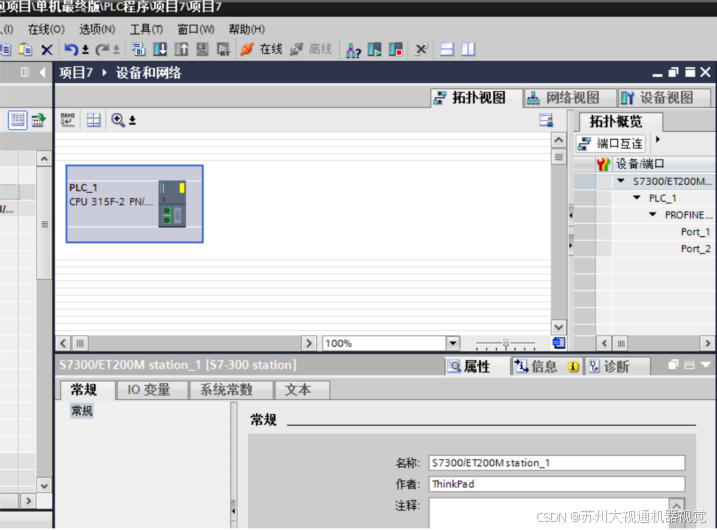717x530 pixels.
Task: Go offline with the 离线 button
Action: (x=311, y=49)
